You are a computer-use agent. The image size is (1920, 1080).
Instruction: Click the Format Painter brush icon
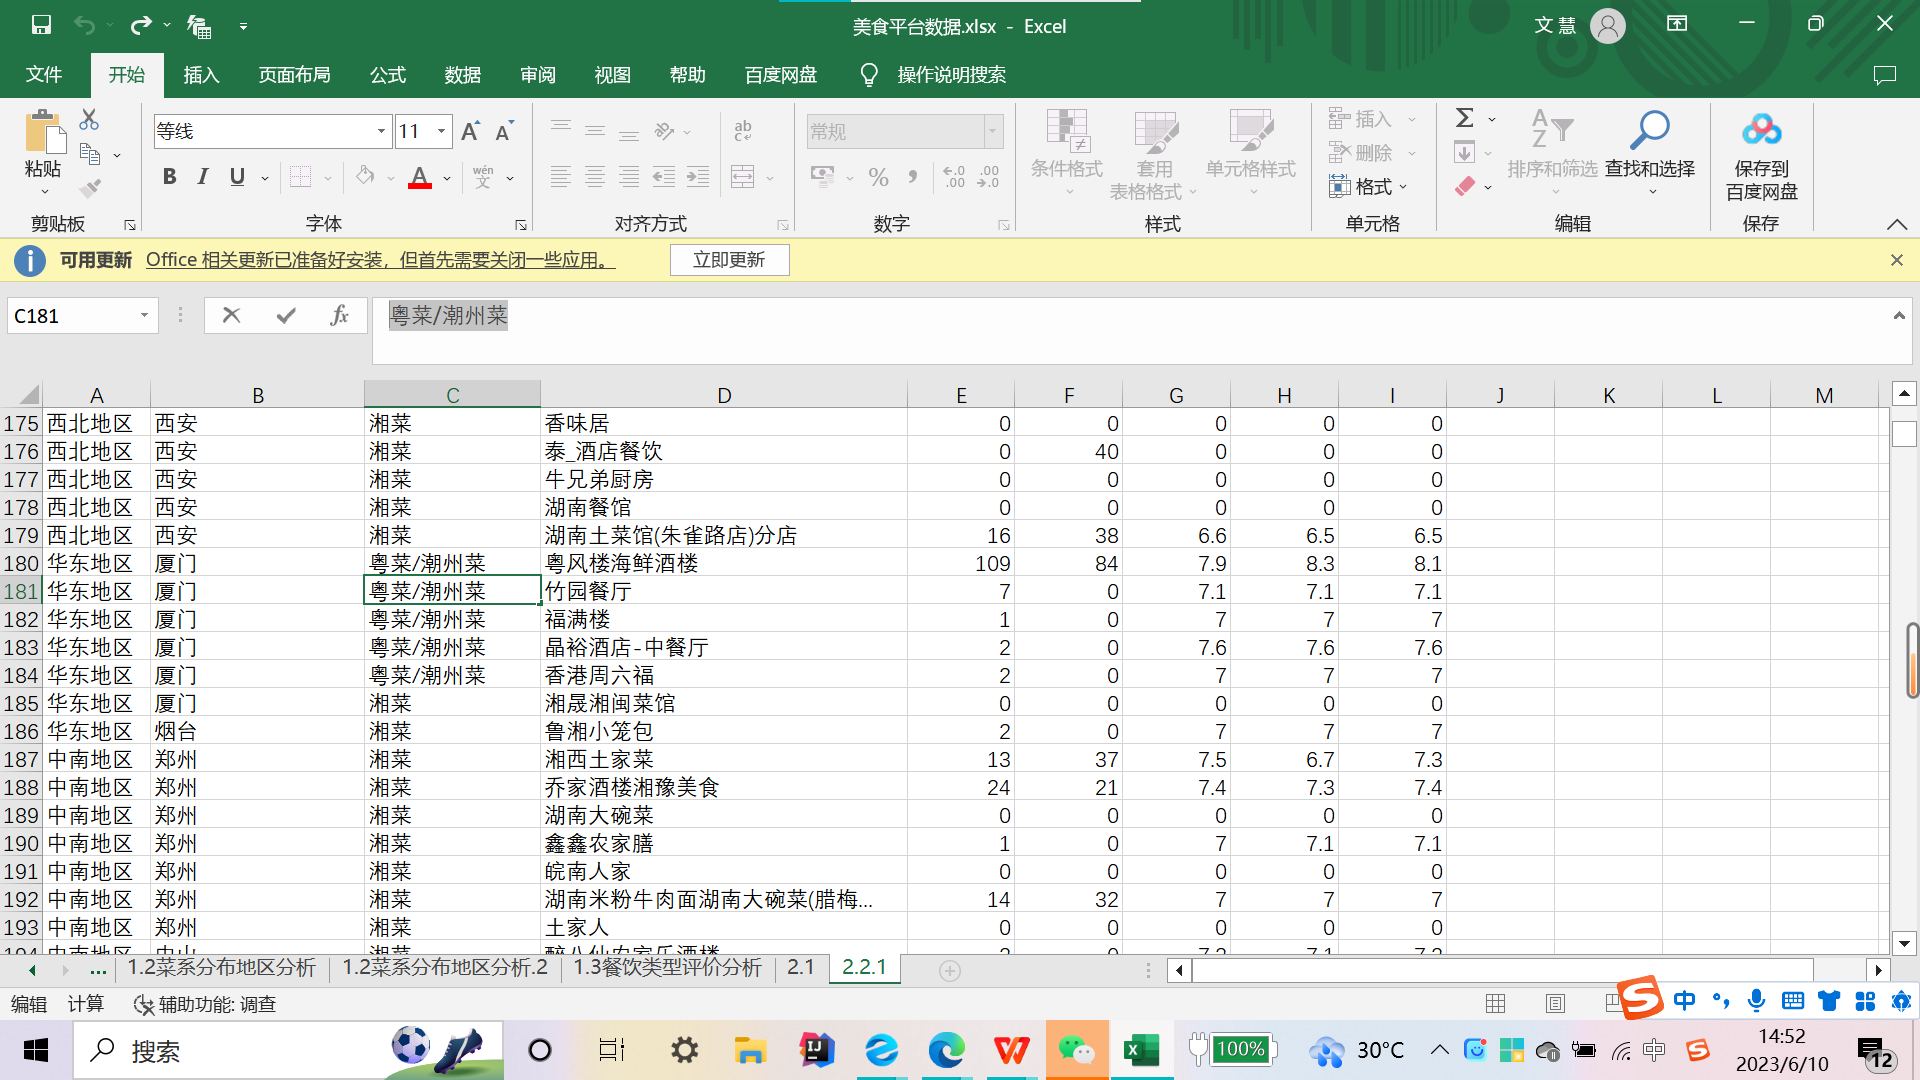pyautogui.click(x=91, y=188)
